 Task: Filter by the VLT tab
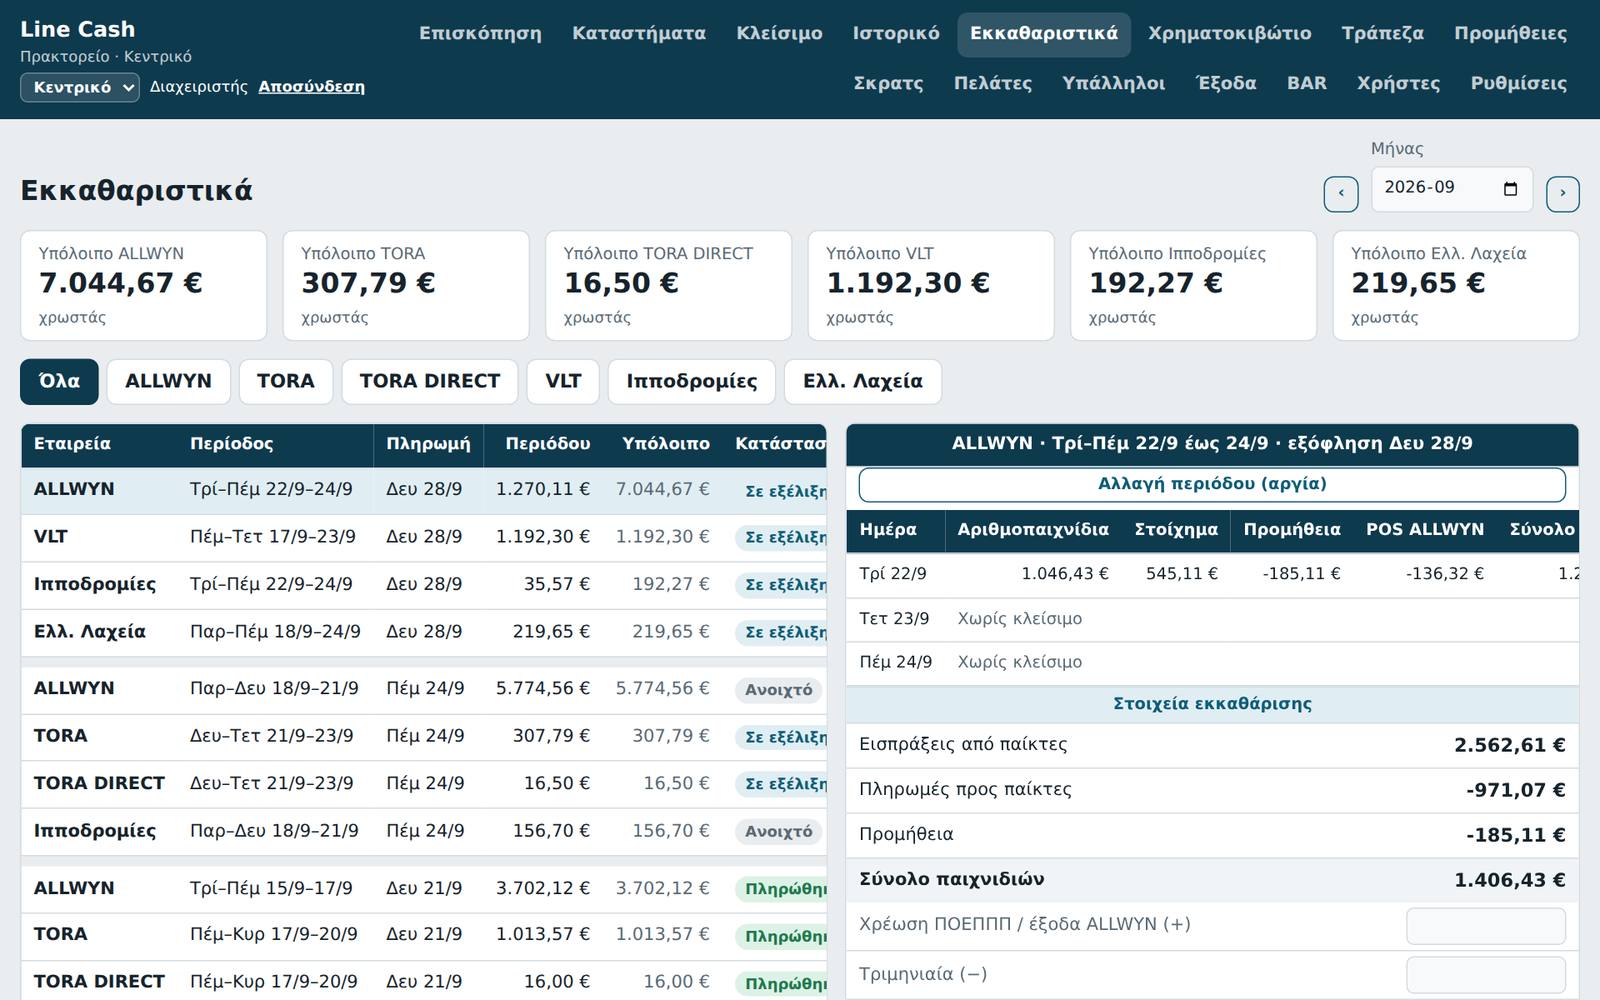[563, 382]
